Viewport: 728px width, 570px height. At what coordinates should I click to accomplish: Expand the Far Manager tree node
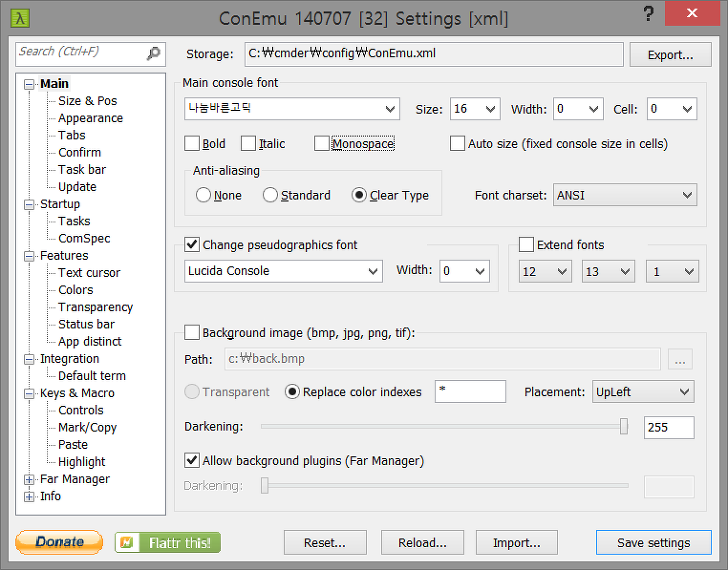pyautogui.click(x=29, y=479)
